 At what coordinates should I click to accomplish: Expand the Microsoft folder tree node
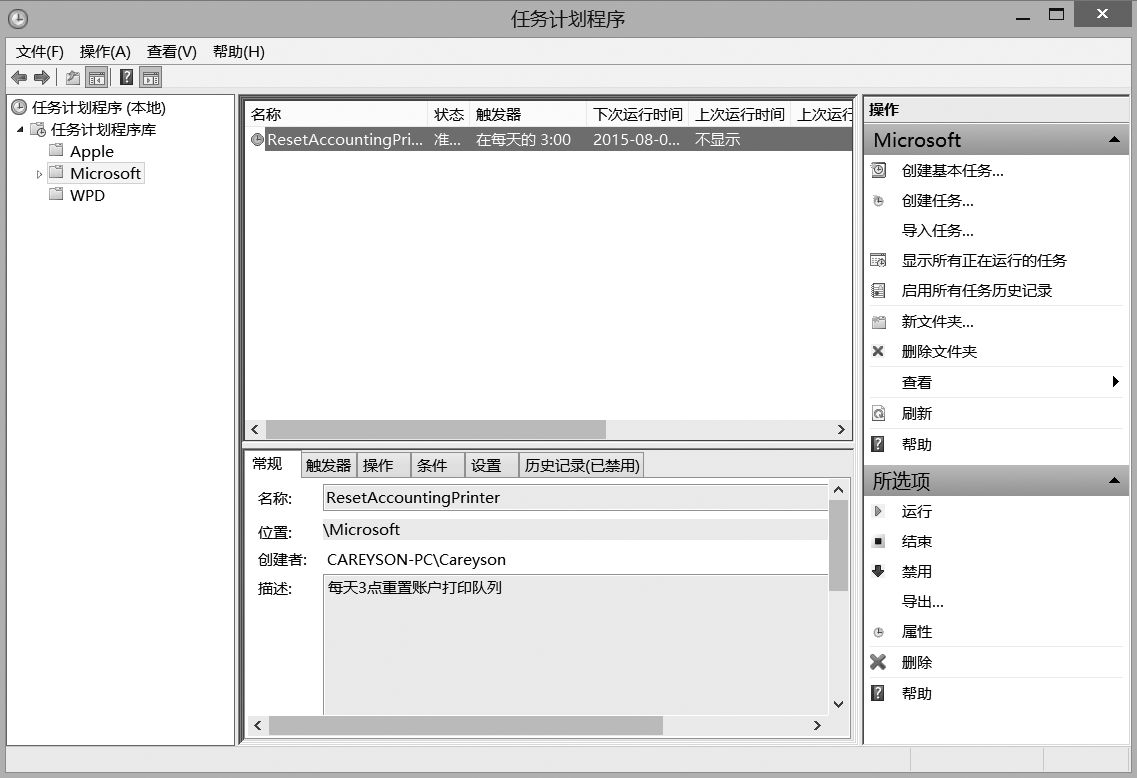tap(40, 174)
